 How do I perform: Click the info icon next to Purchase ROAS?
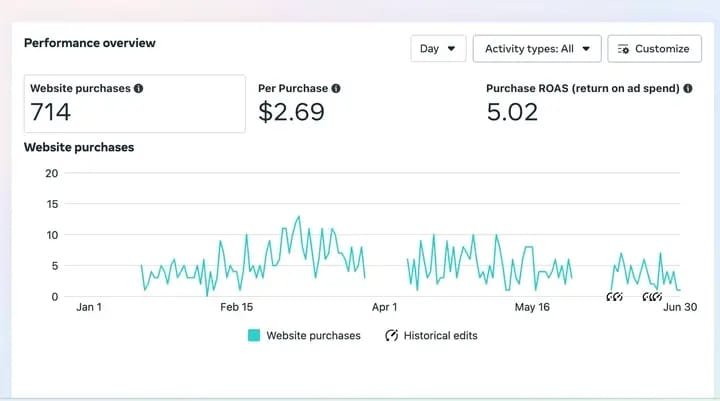coord(689,88)
